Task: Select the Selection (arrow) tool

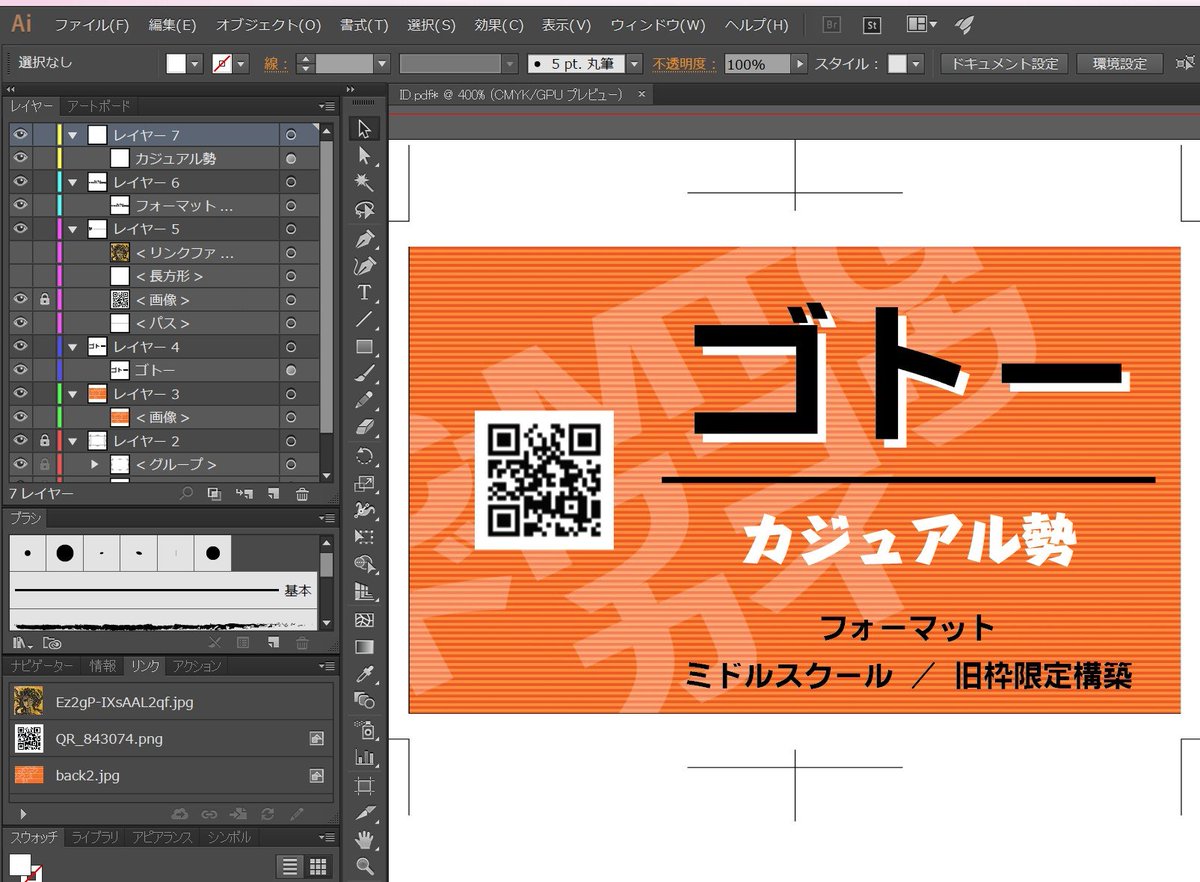Action: pos(364,129)
